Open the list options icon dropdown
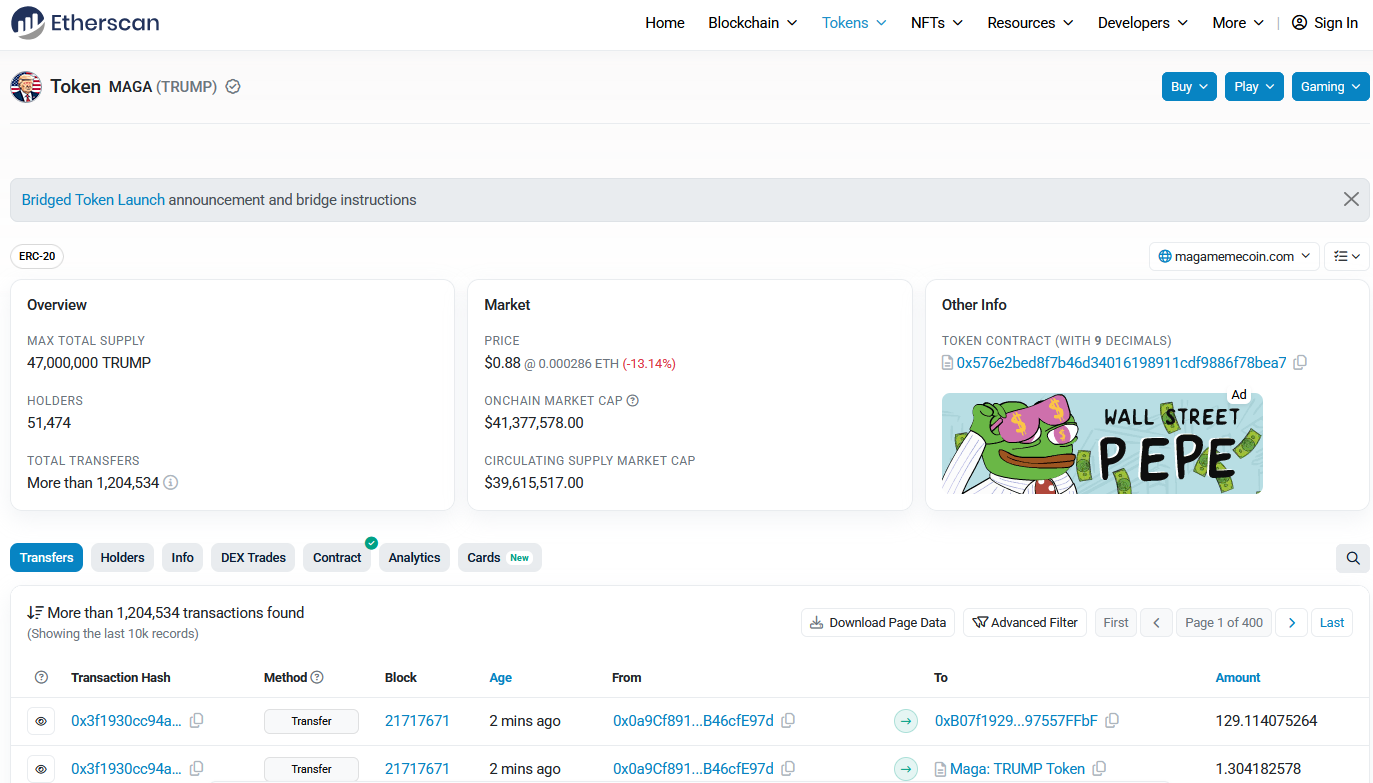Image resolution: width=1373 pixels, height=783 pixels. click(x=1347, y=256)
